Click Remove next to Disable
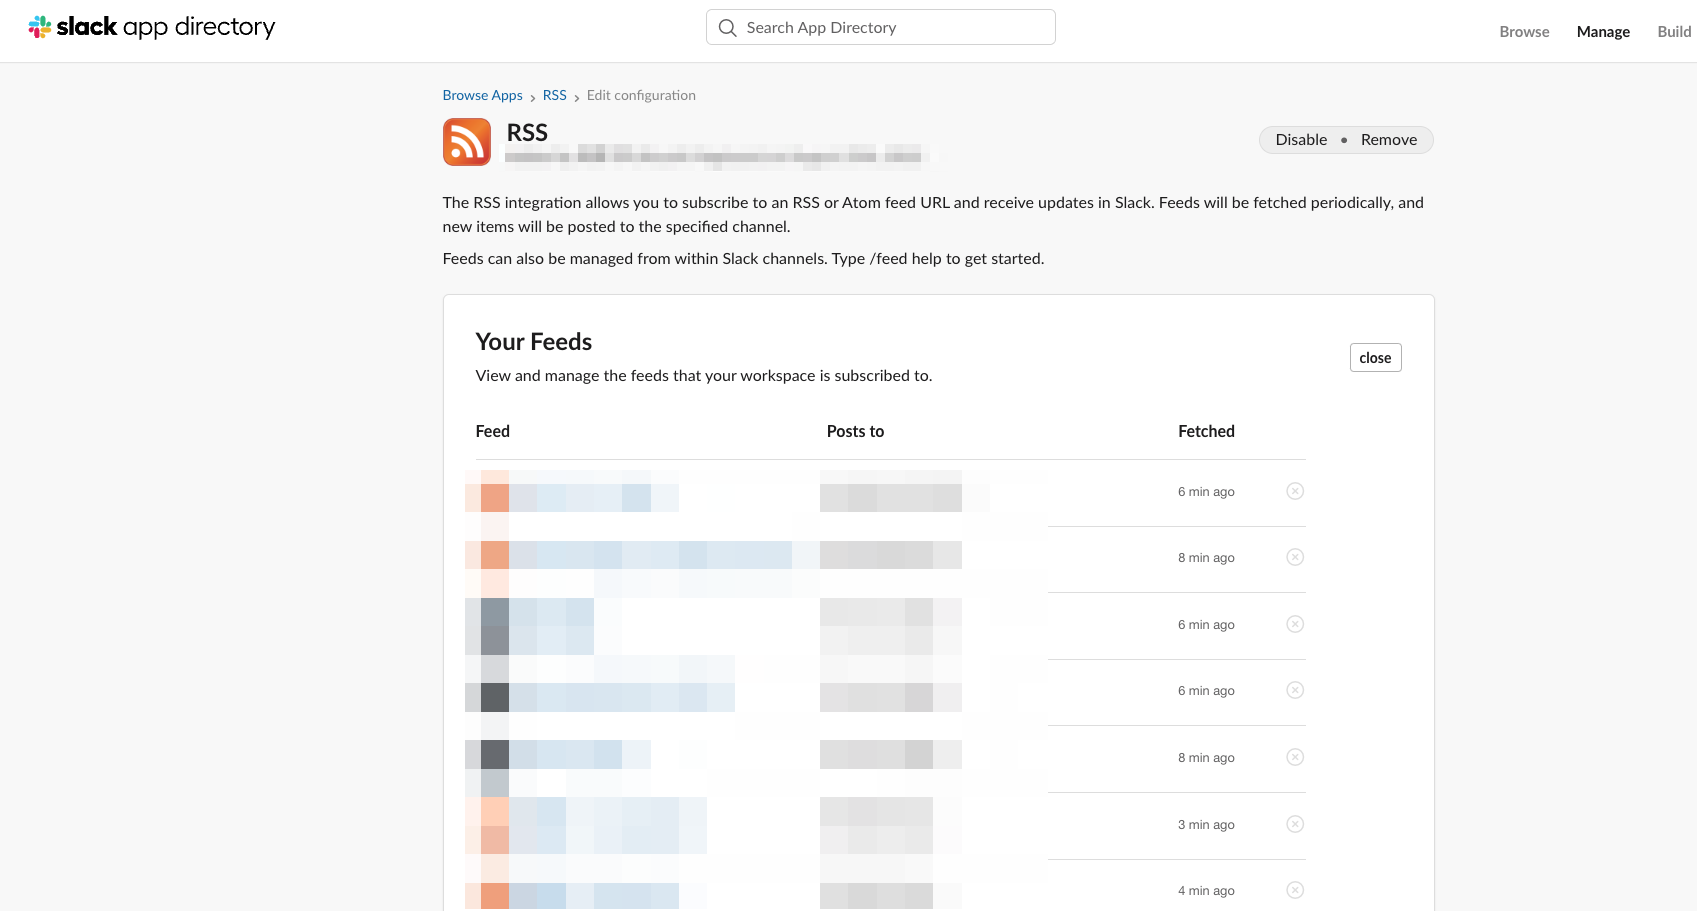Image resolution: width=1697 pixels, height=911 pixels. click(1389, 139)
